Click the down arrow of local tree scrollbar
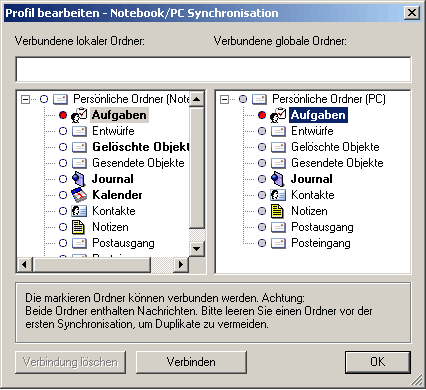The width and height of the screenshot is (426, 390). click(197, 248)
